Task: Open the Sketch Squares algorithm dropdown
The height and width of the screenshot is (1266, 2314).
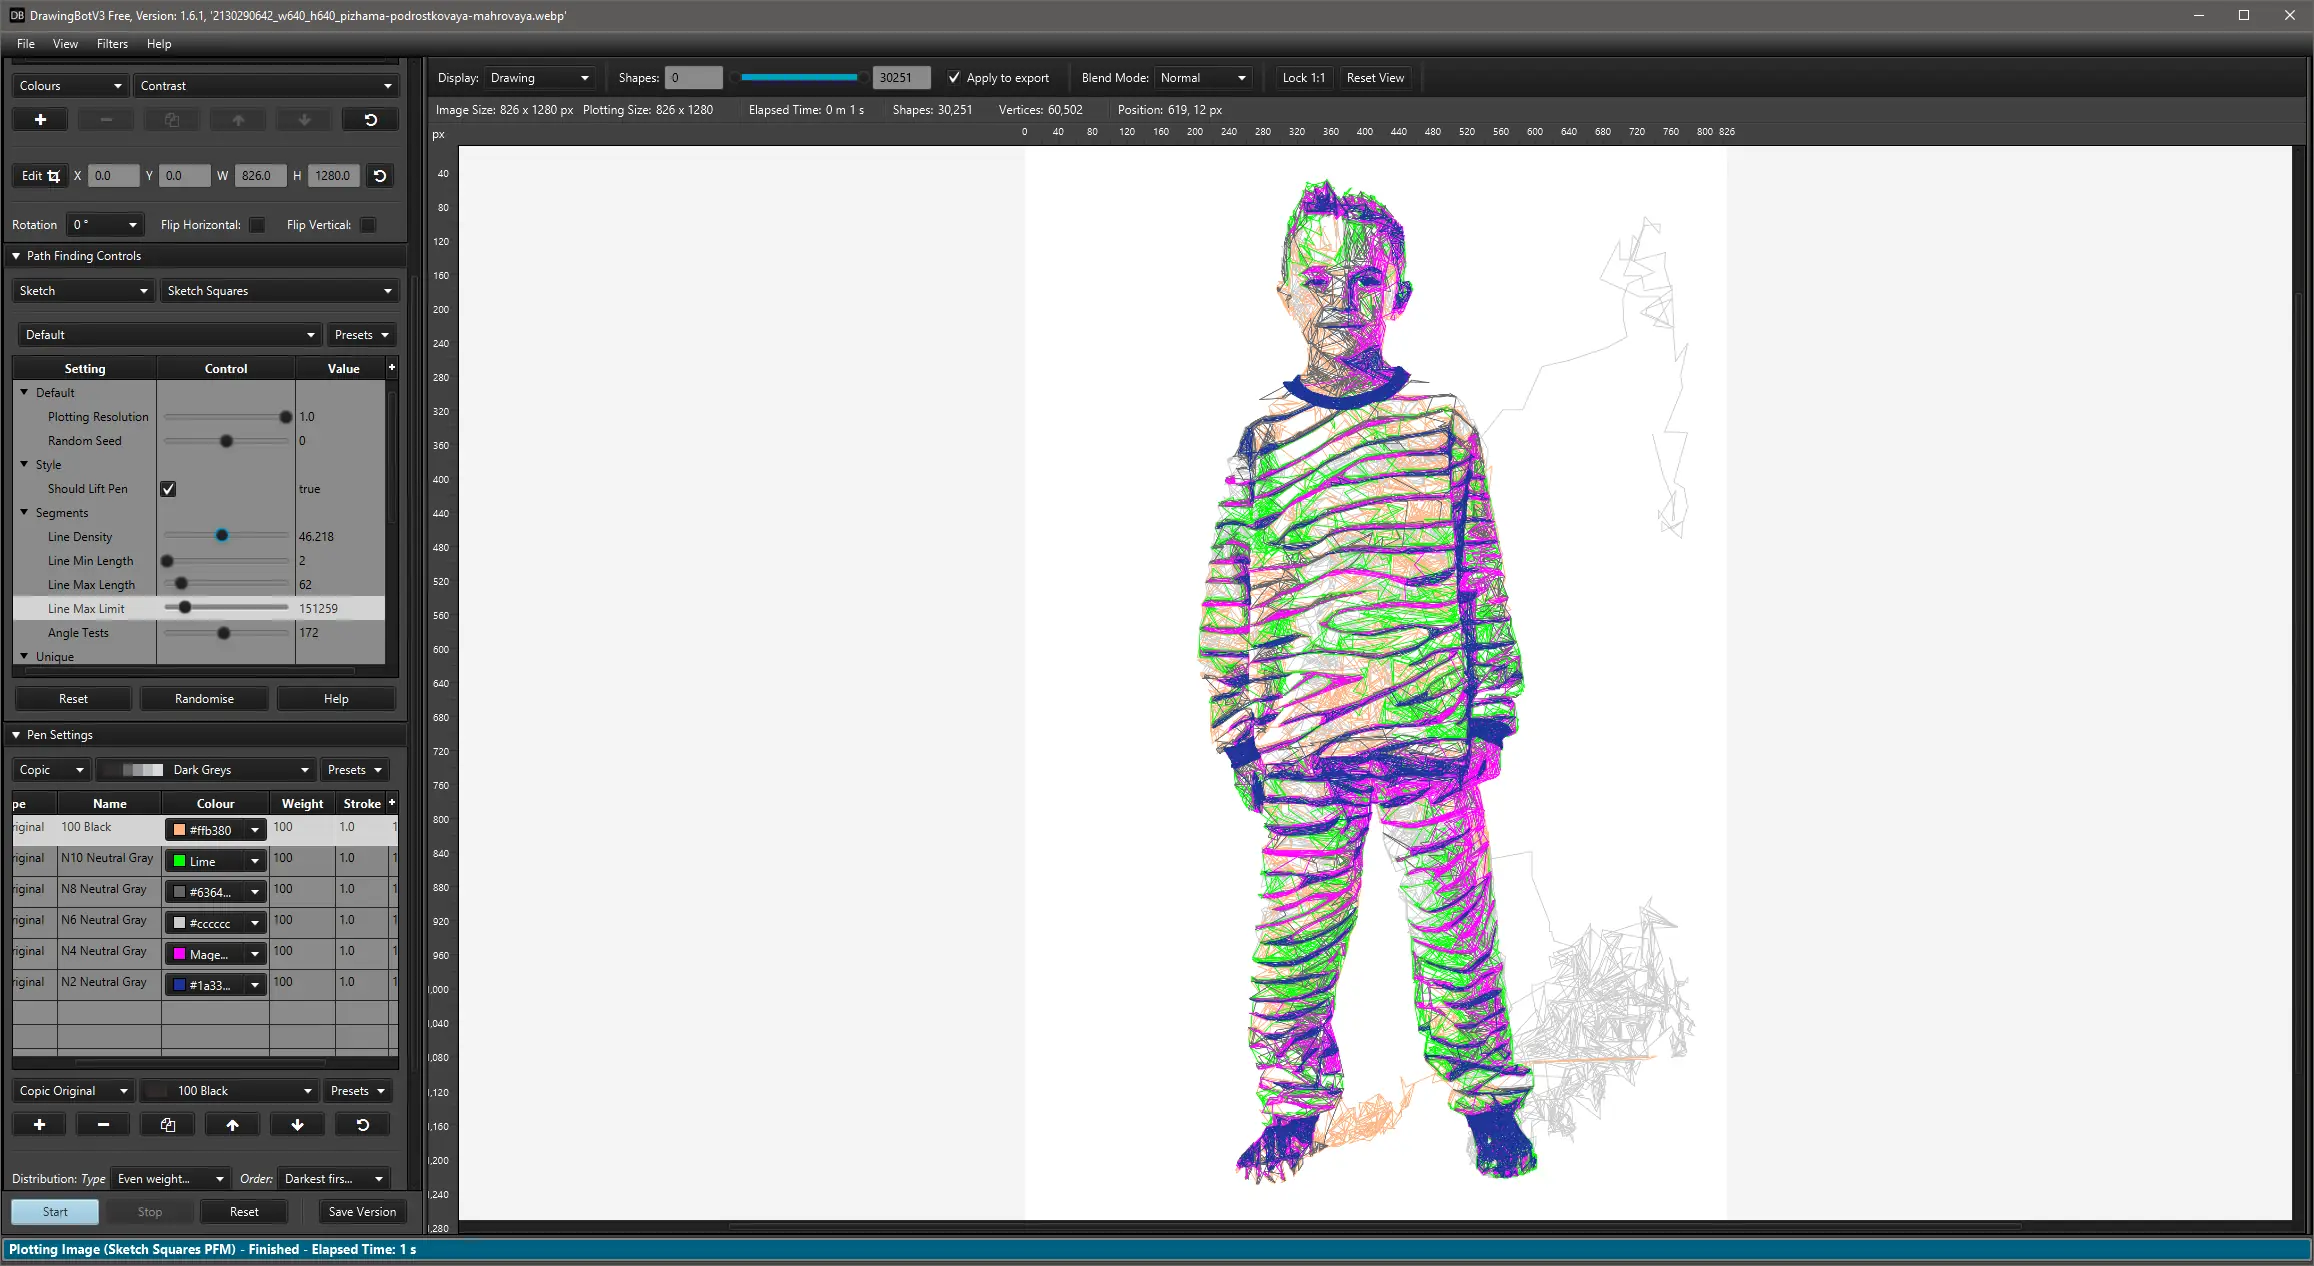Action: click(x=279, y=291)
